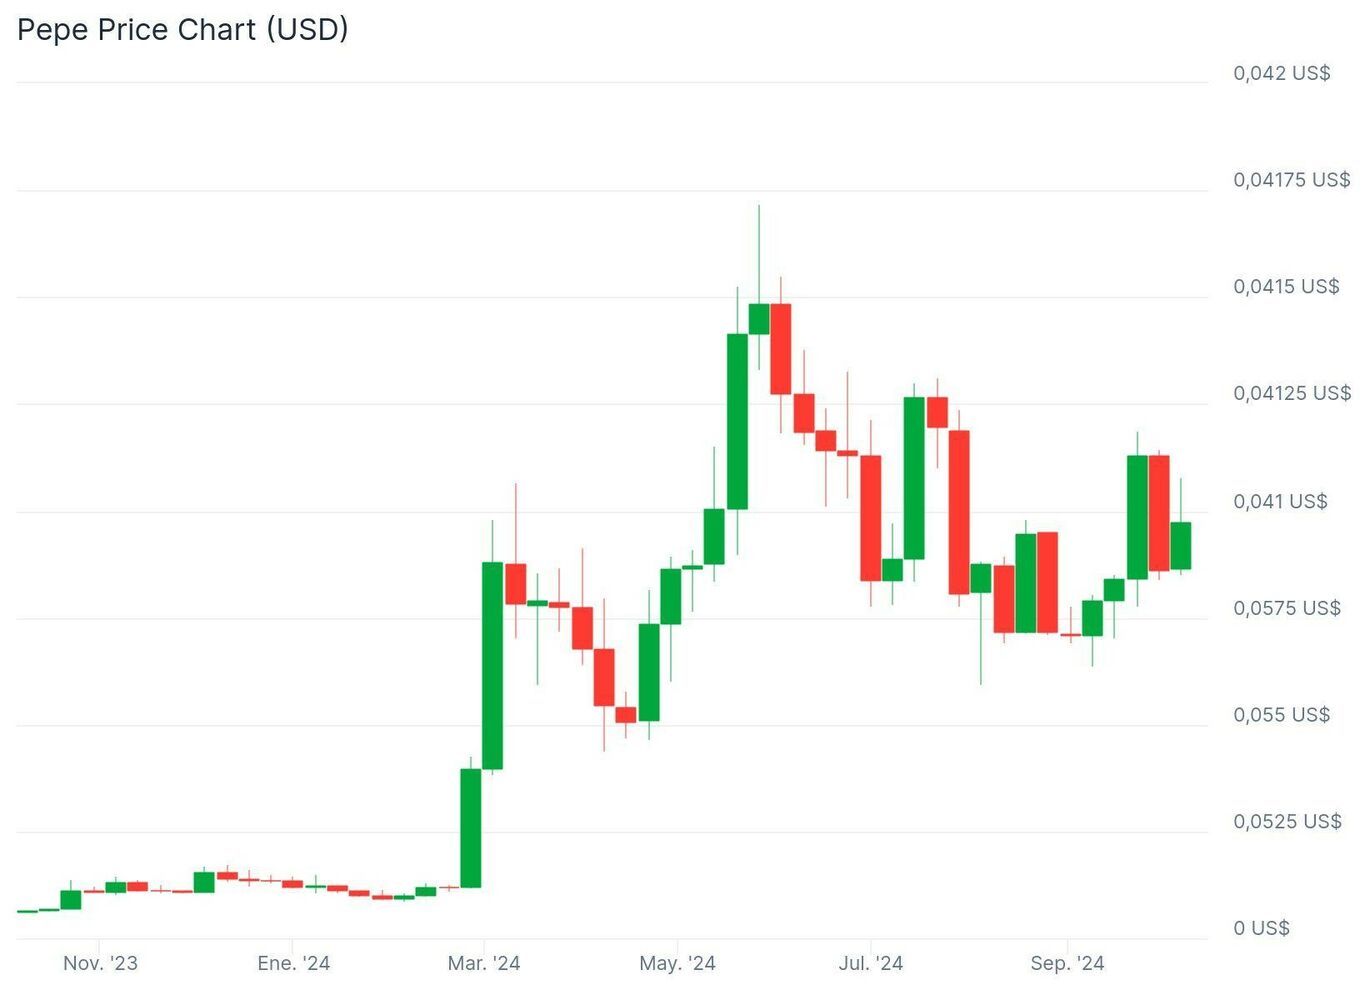This screenshot has width=1370, height=1000.
Task: Click the rightmost green candle on the chart
Action: point(1180,545)
